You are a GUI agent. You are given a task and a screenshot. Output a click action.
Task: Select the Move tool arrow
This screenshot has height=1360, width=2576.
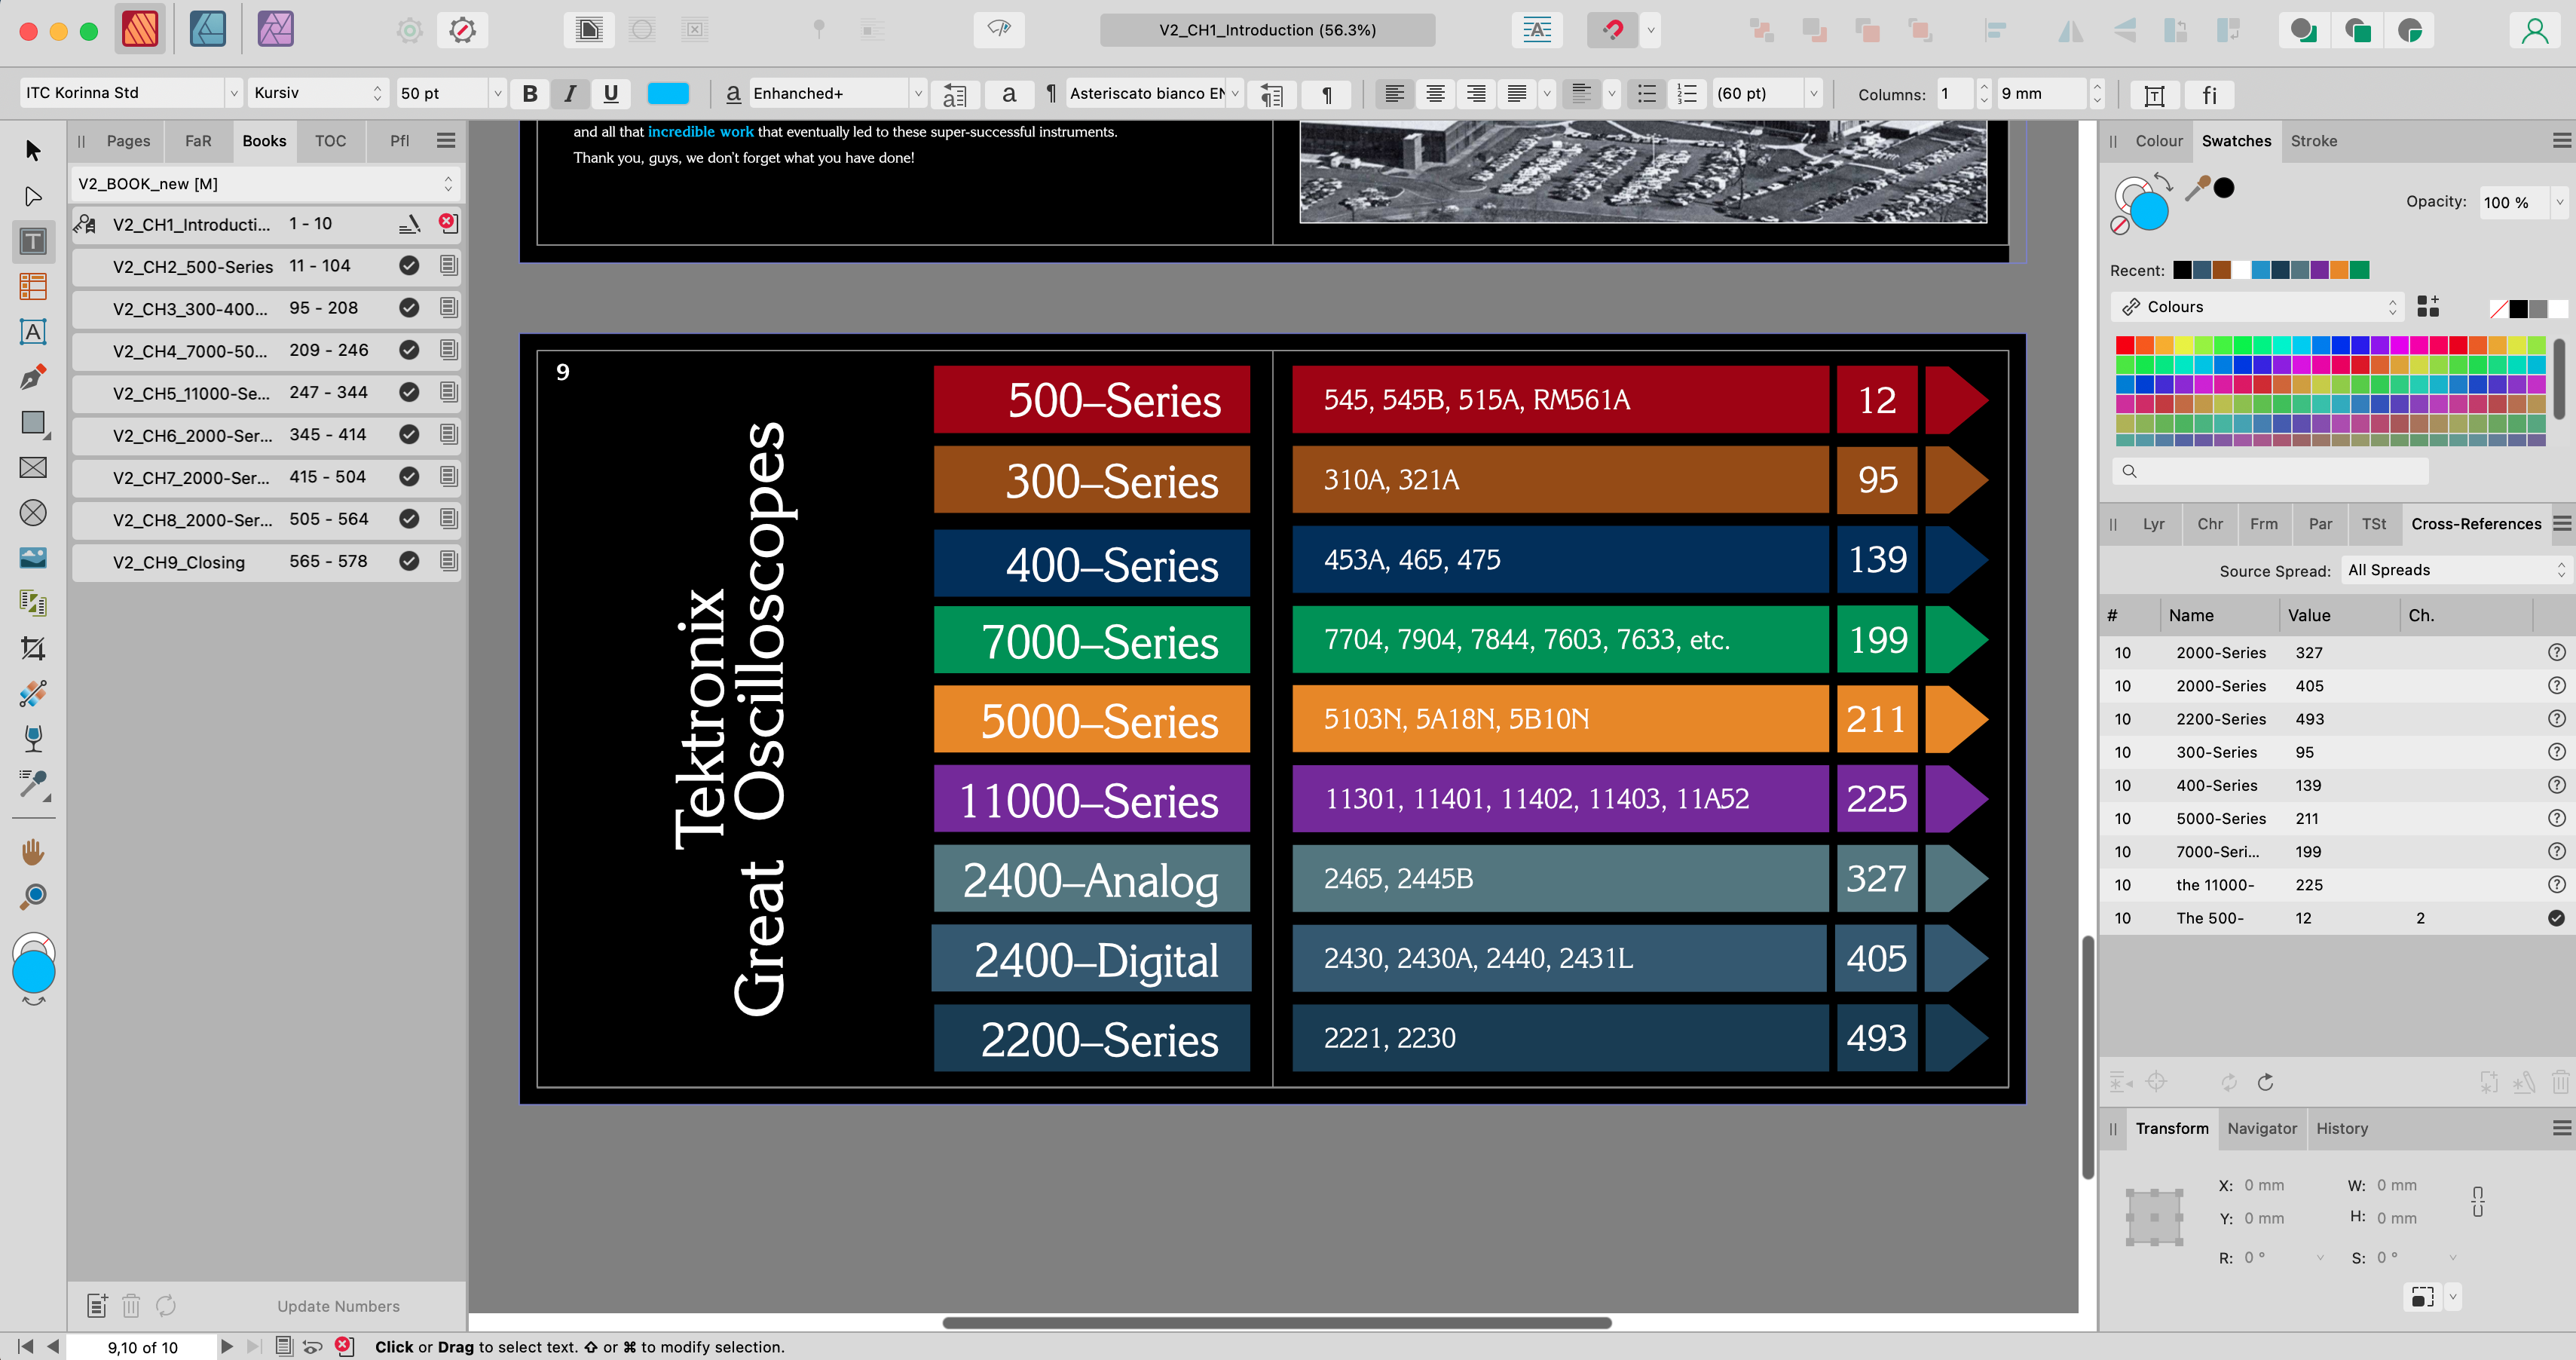33,150
